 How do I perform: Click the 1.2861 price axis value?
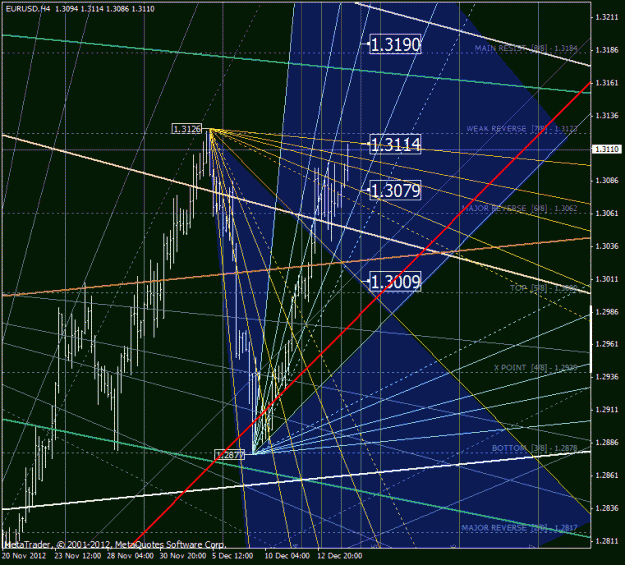(607, 475)
